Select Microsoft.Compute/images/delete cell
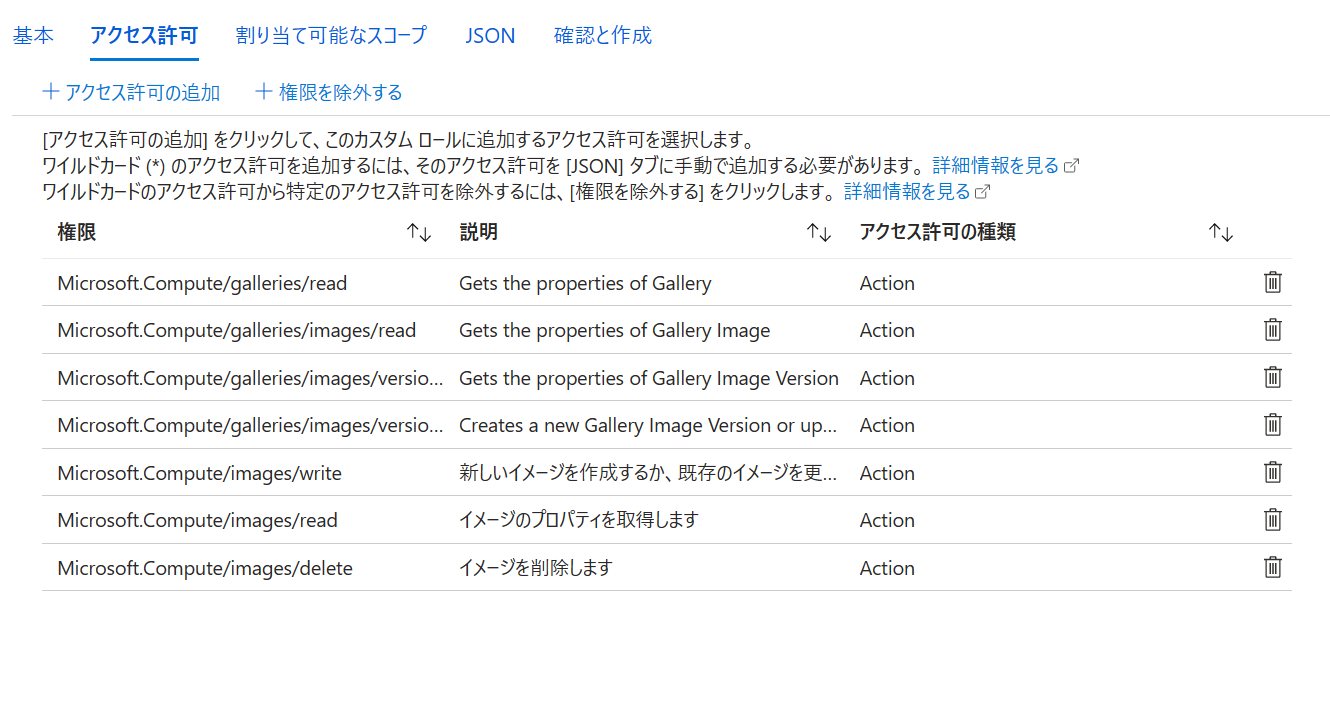 point(205,568)
